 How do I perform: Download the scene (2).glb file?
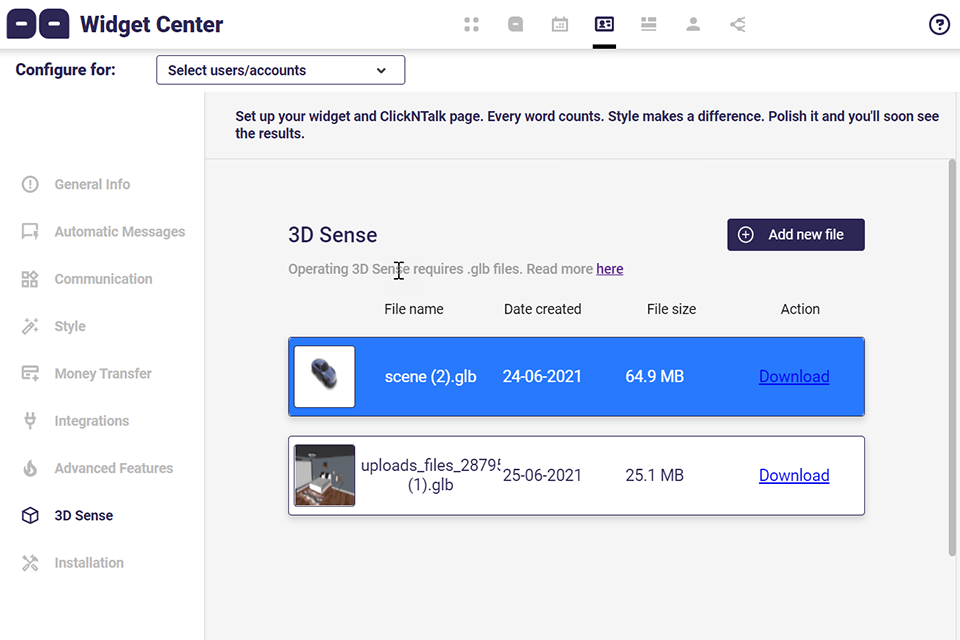pyautogui.click(x=794, y=376)
